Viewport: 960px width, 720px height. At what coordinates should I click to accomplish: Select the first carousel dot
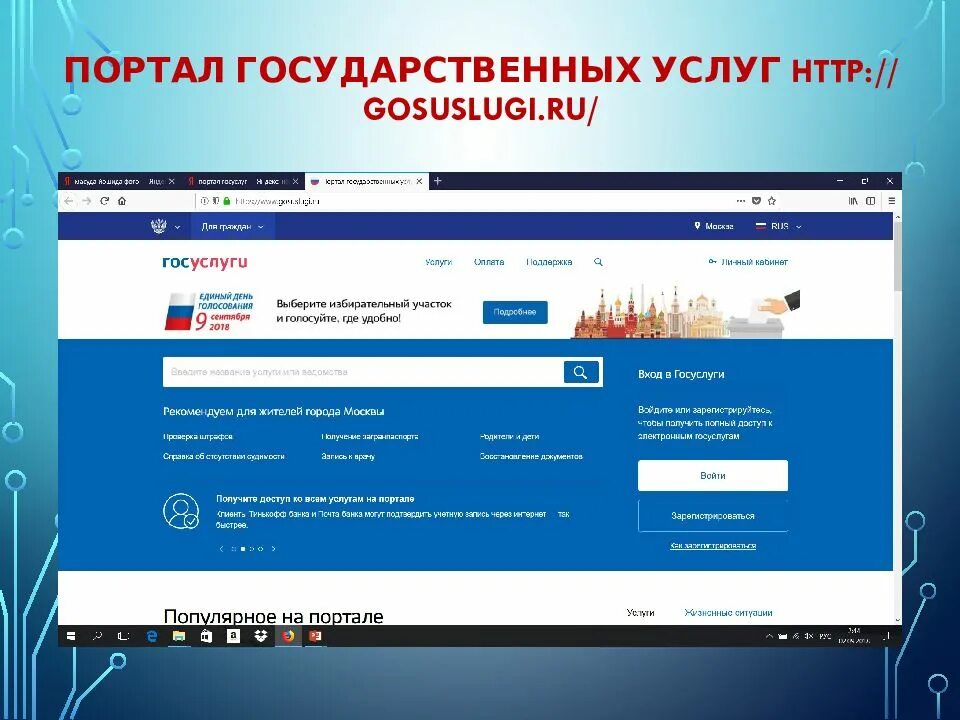click(234, 549)
